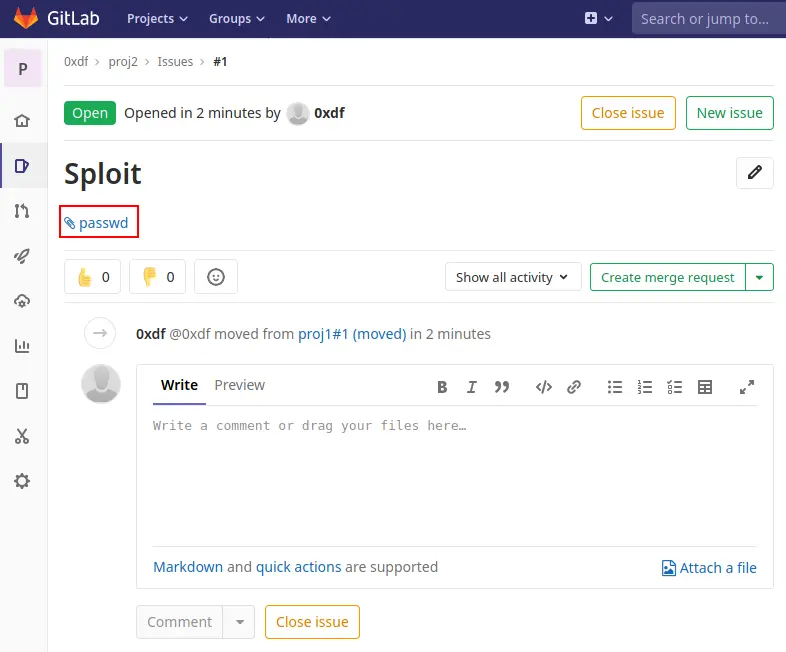Expand the Show all activity dropdown
786x652 pixels.
coord(512,277)
